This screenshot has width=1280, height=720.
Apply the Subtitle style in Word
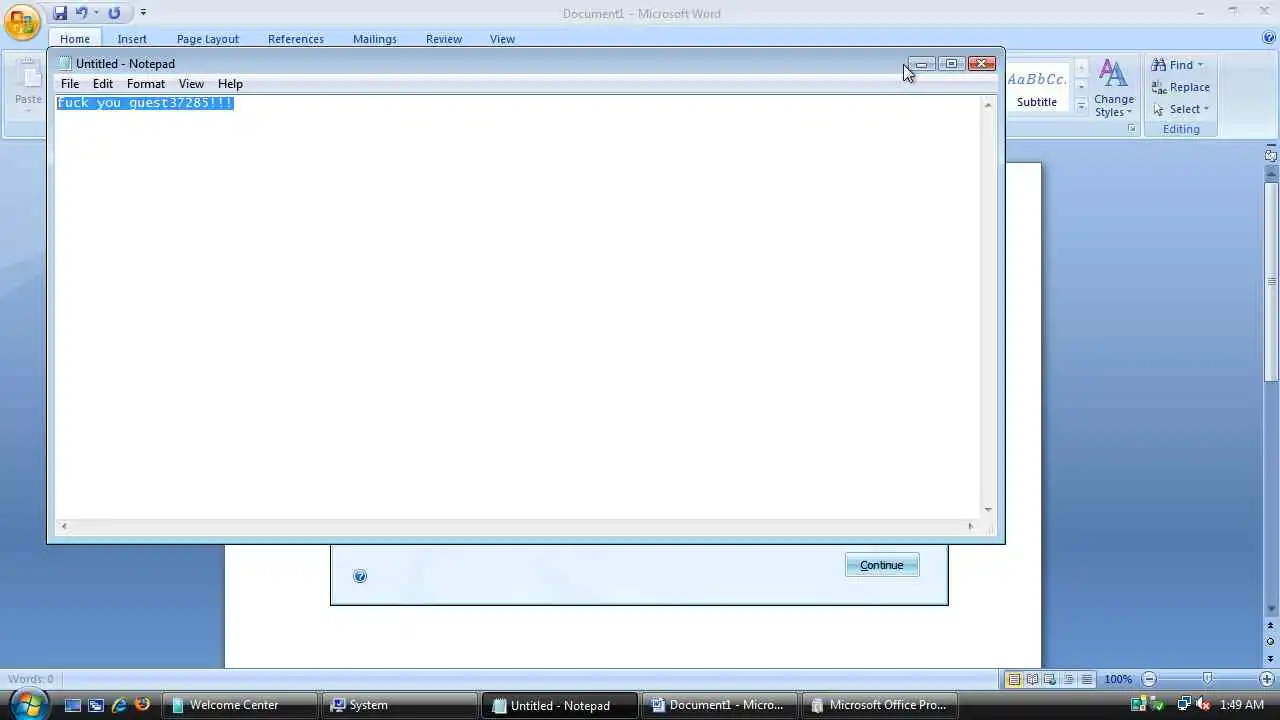pos(1037,87)
